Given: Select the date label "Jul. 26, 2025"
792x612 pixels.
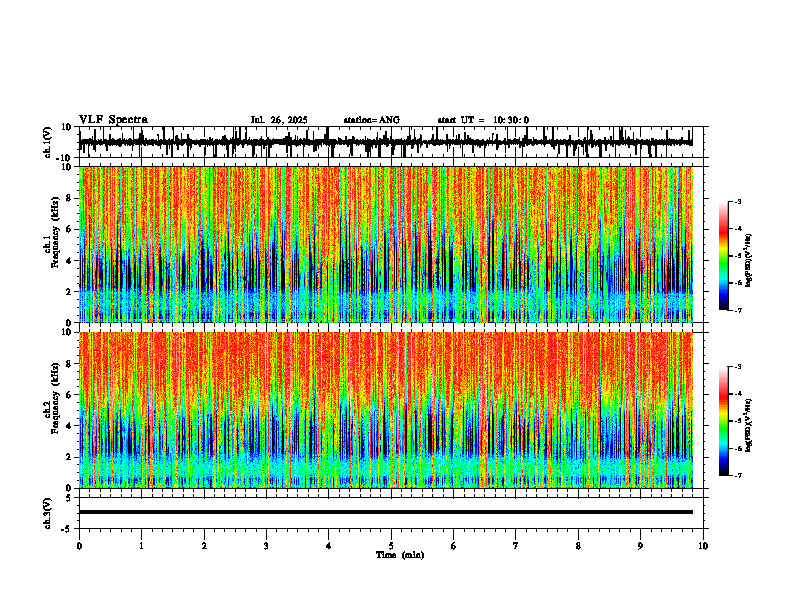Looking at the screenshot, I should coord(279,120).
